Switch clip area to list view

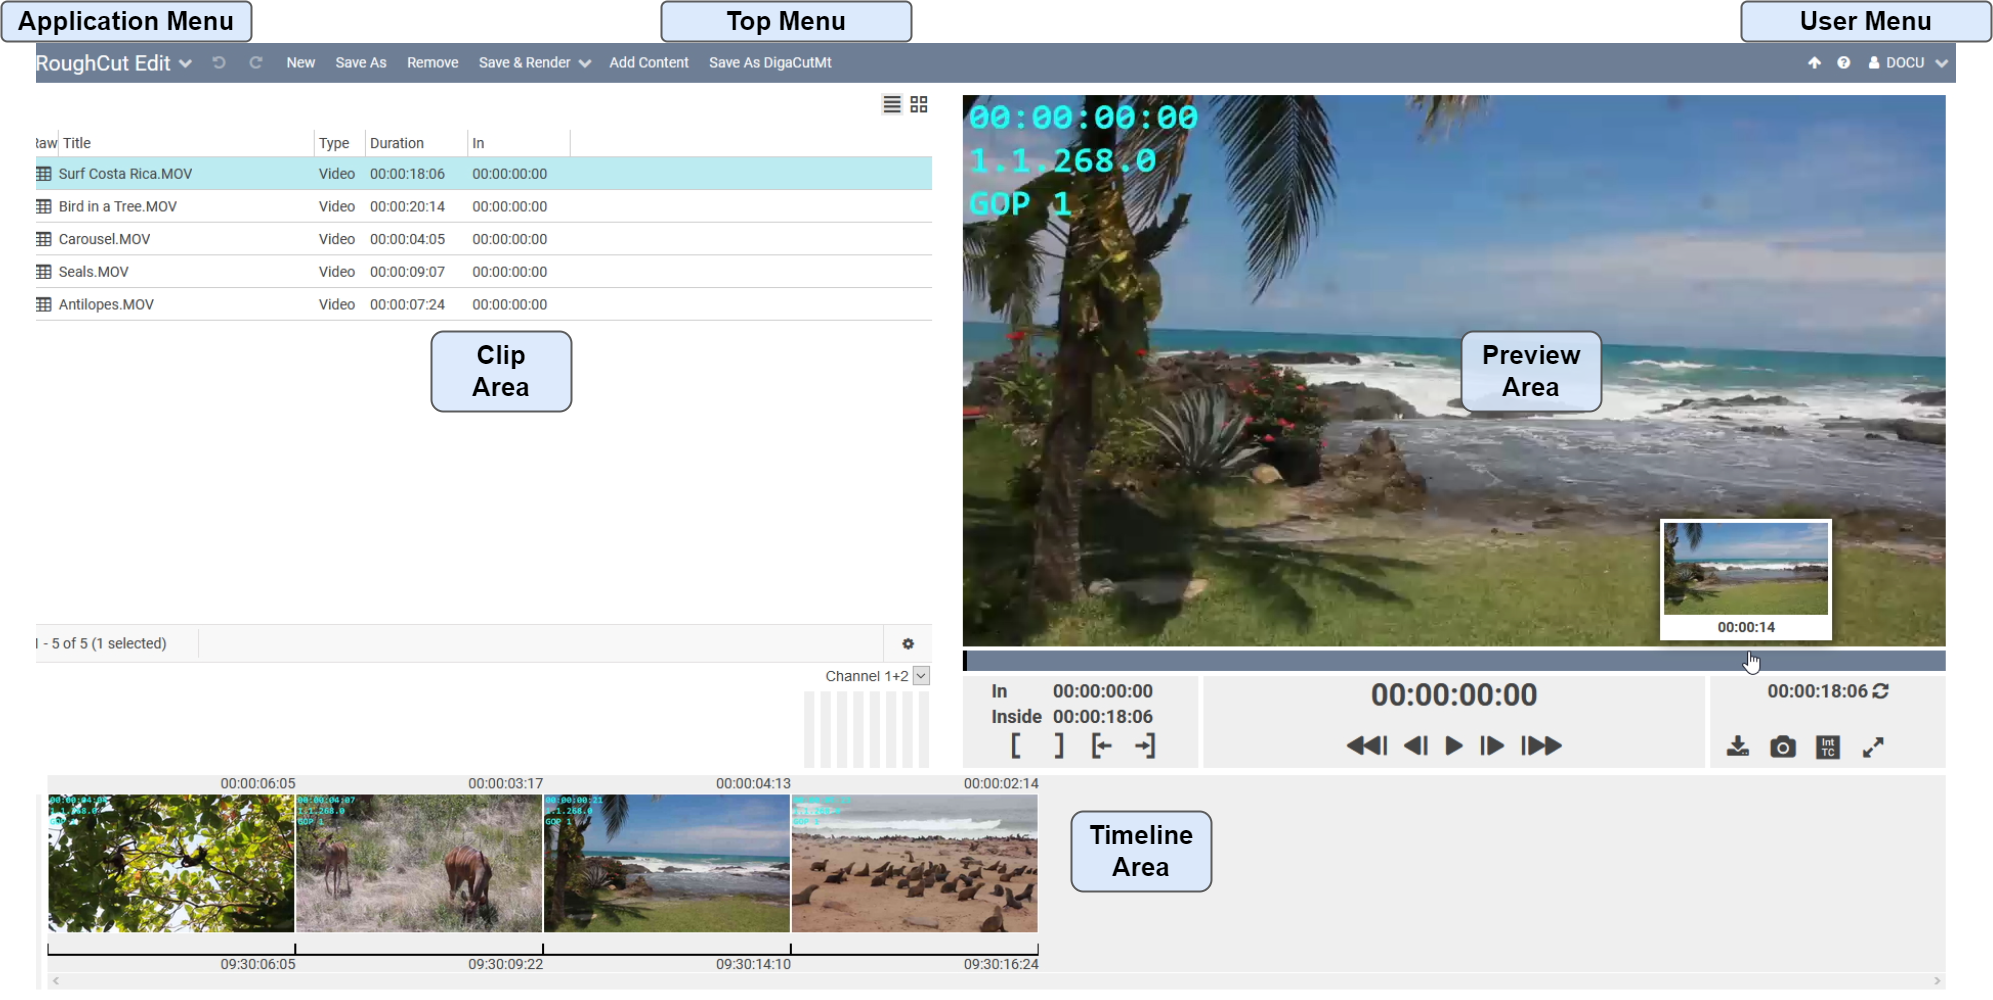coord(892,105)
